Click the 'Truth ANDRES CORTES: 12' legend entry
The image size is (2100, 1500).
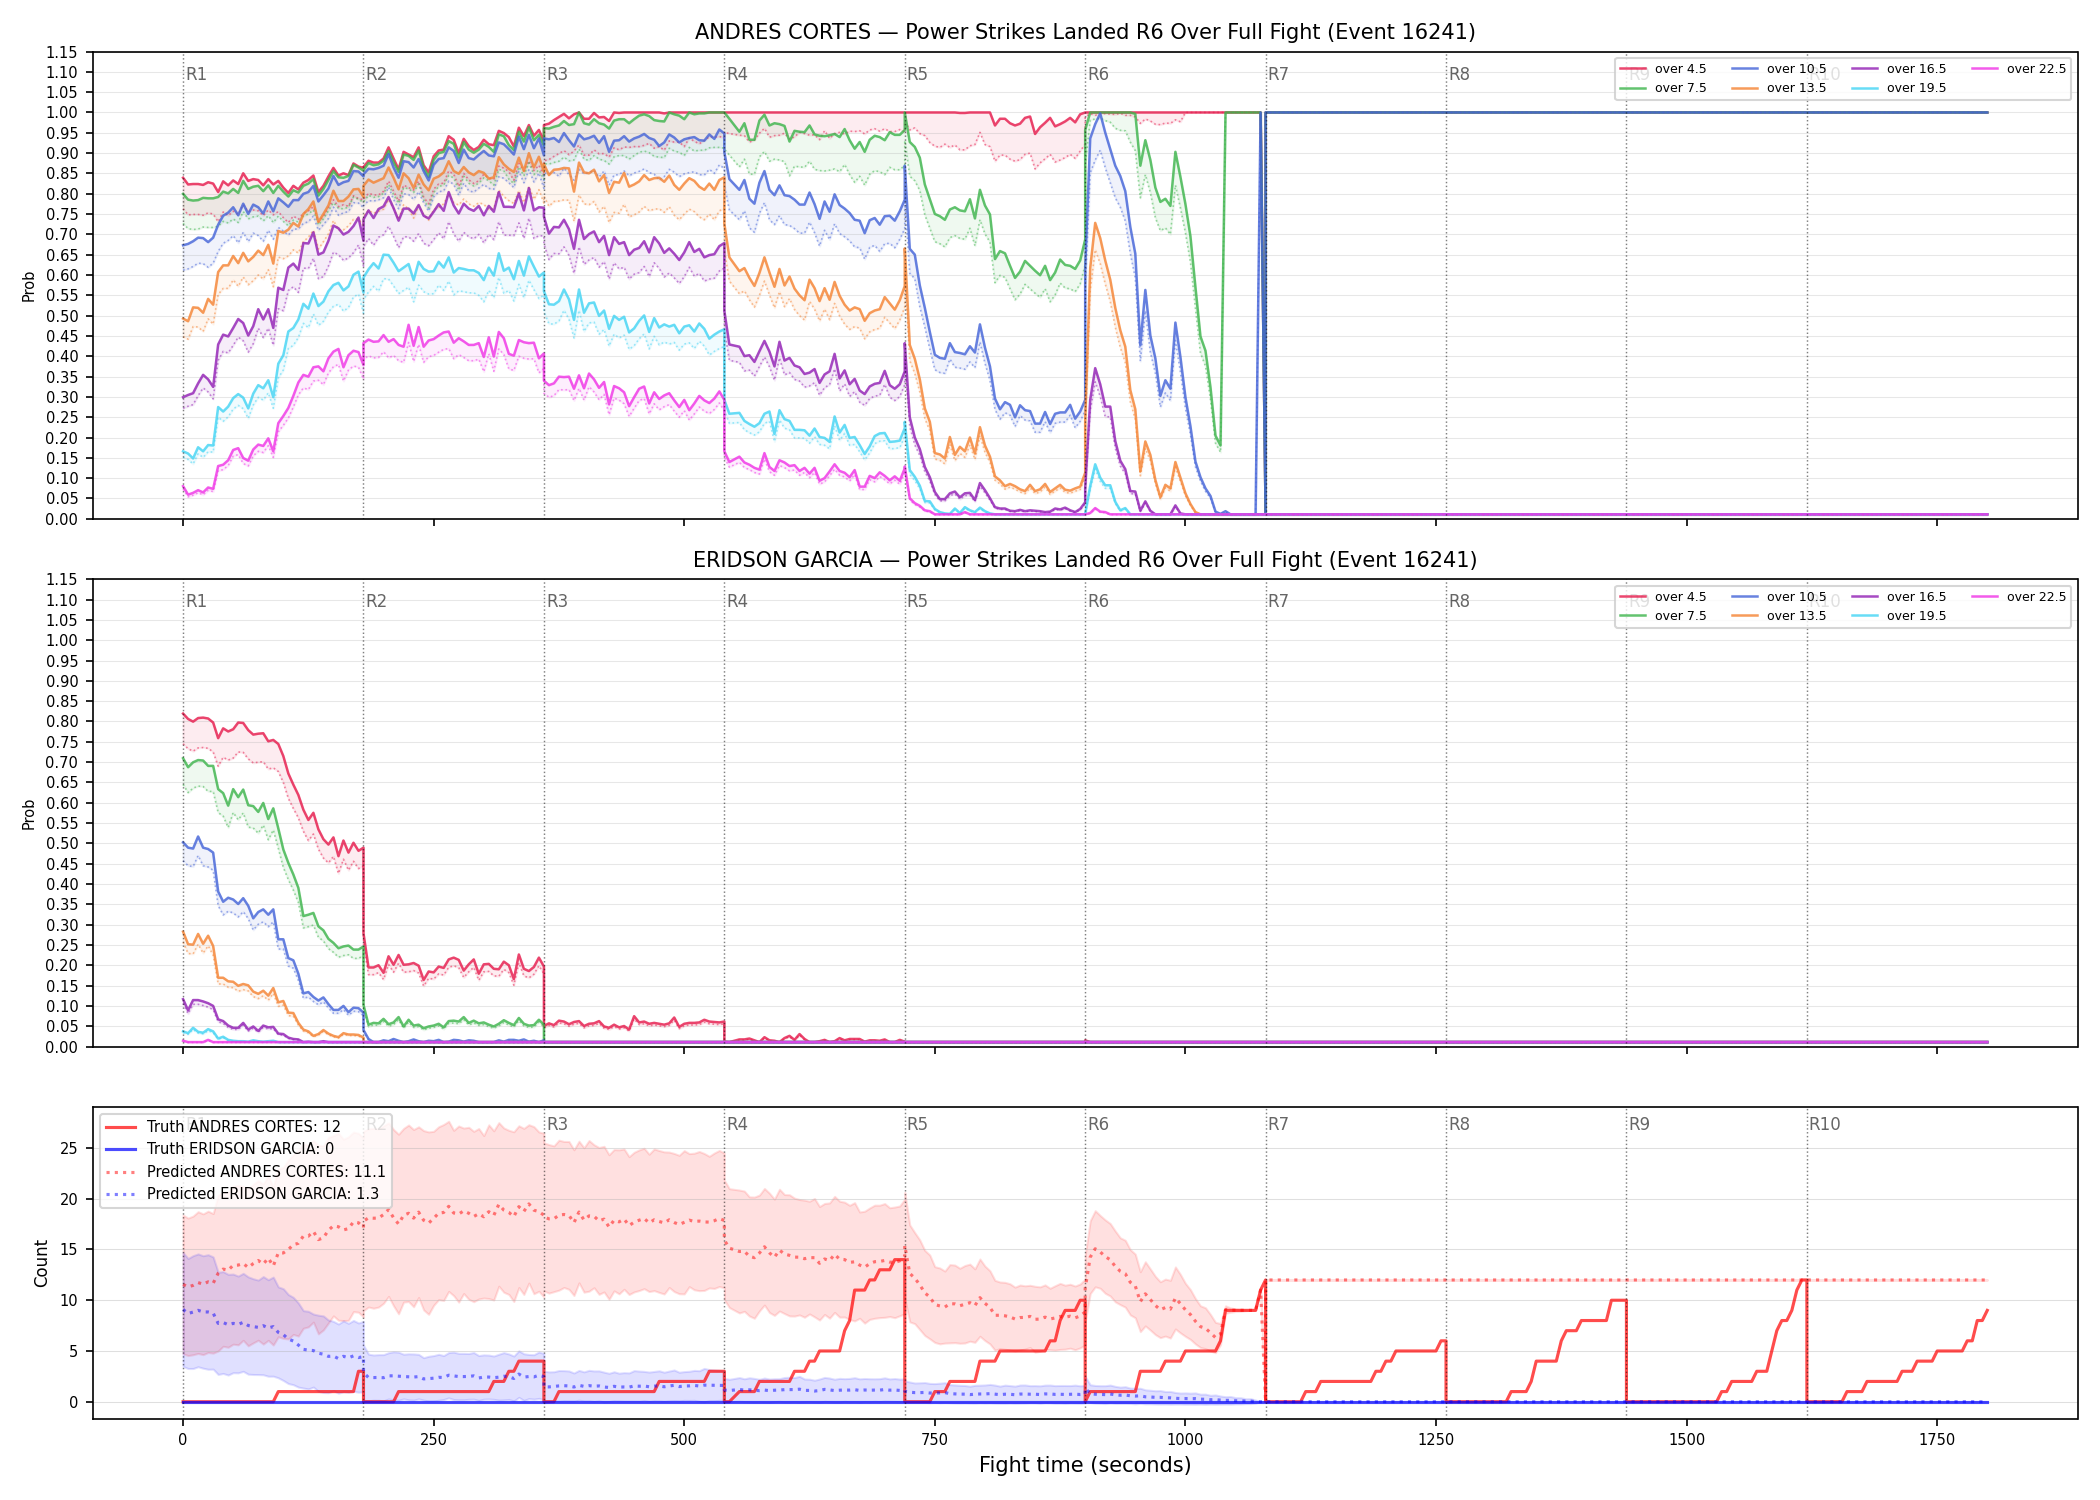pos(223,1127)
